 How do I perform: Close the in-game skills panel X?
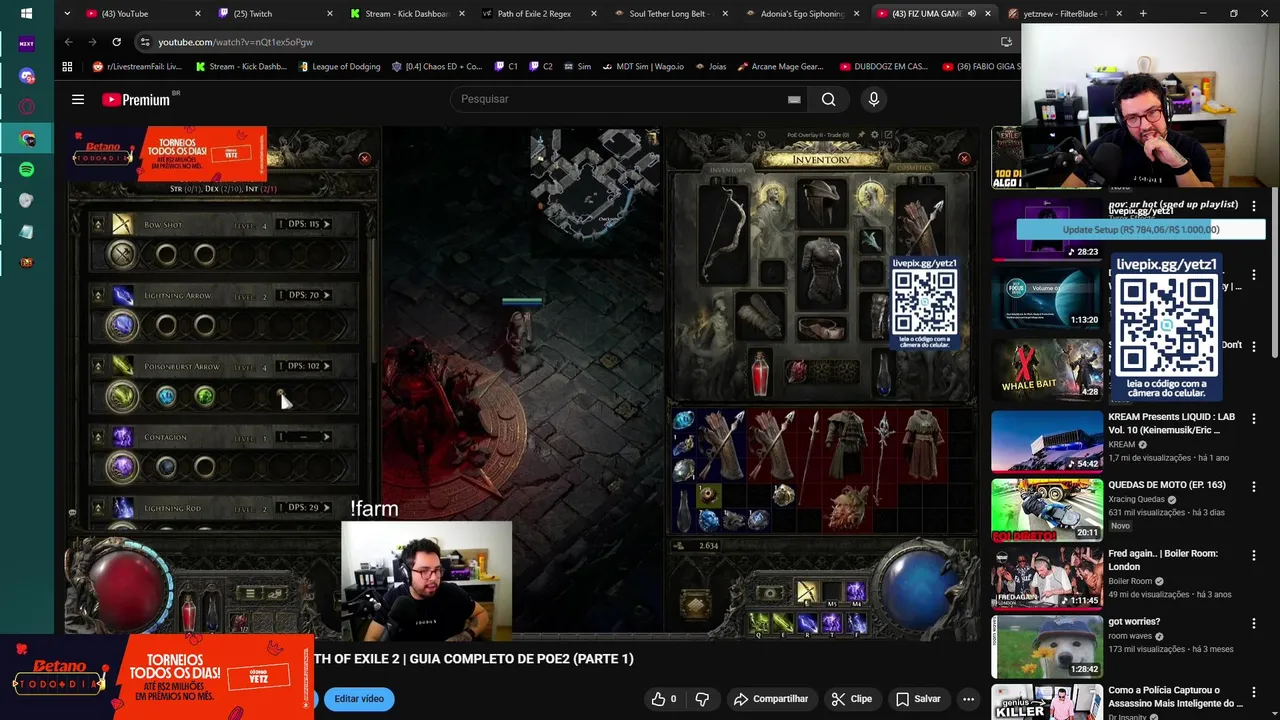[364, 158]
